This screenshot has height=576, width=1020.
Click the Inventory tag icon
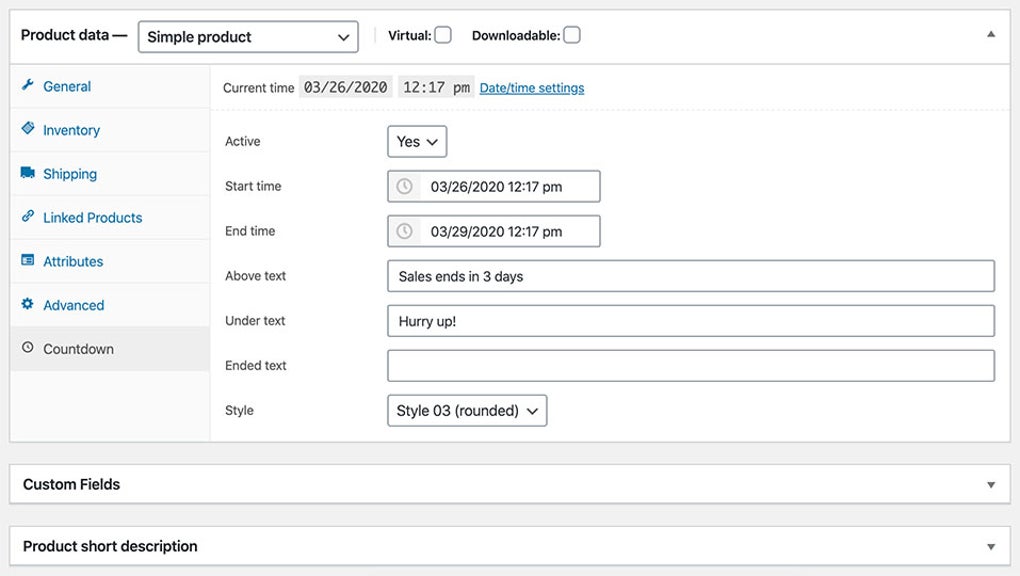pyautogui.click(x=28, y=130)
